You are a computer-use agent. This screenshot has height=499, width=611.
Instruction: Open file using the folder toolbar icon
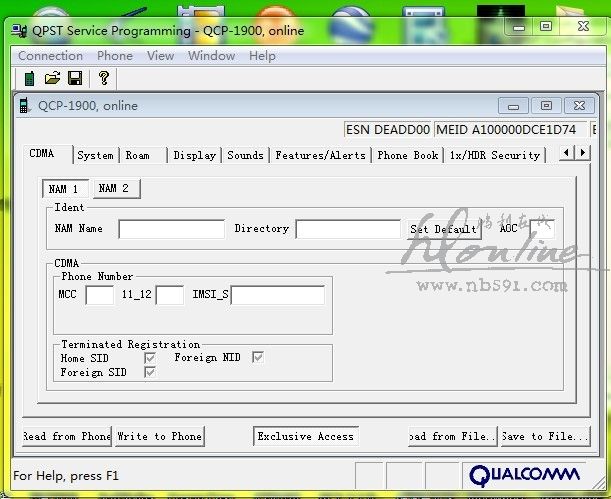[52, 78]
